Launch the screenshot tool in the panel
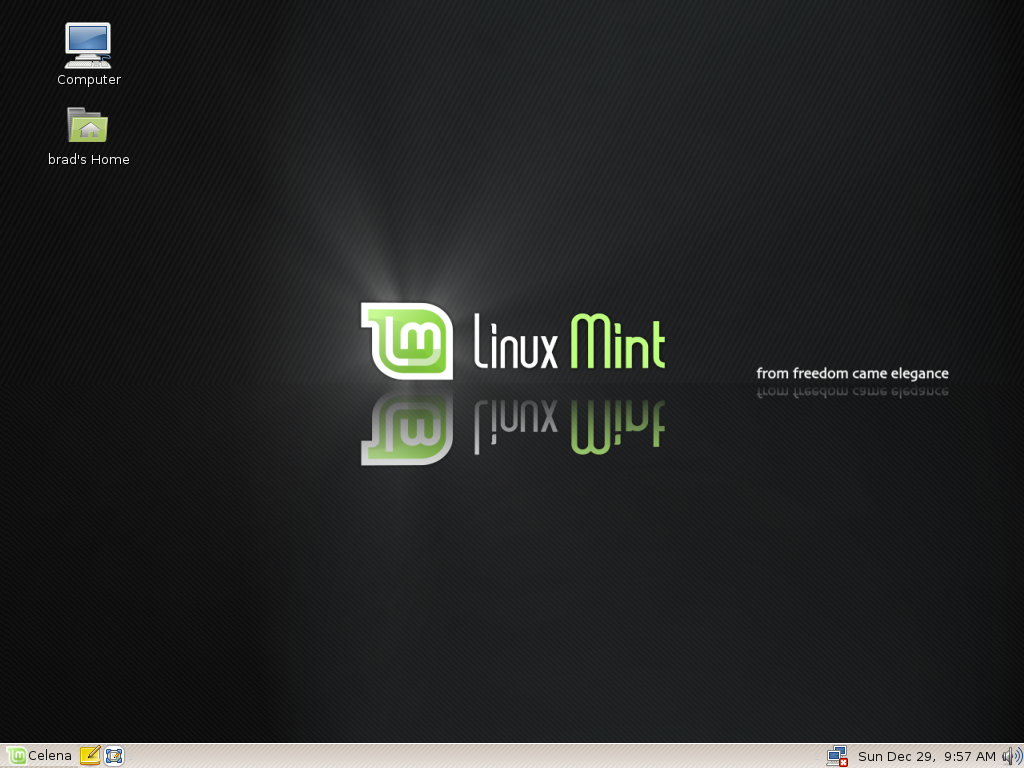Image resolution: width=1024 pixels, height=768 pixels. 114,756
